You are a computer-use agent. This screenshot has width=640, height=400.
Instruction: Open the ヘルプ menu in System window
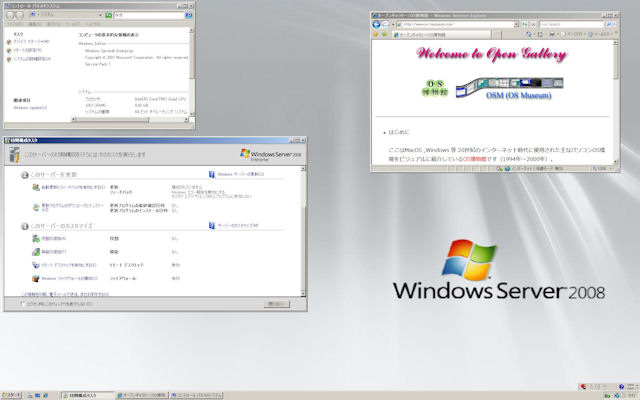pos(92,24)
